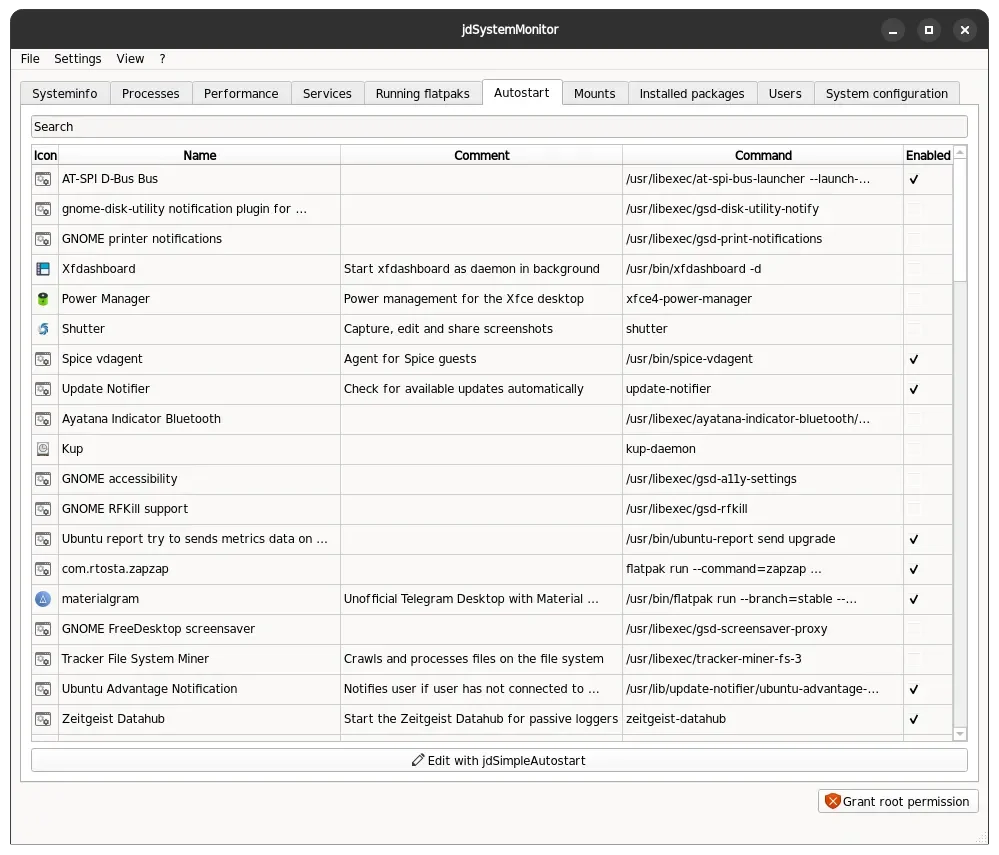Switch to the Processes tab
The image size is (999, 855).
(150, 94)
